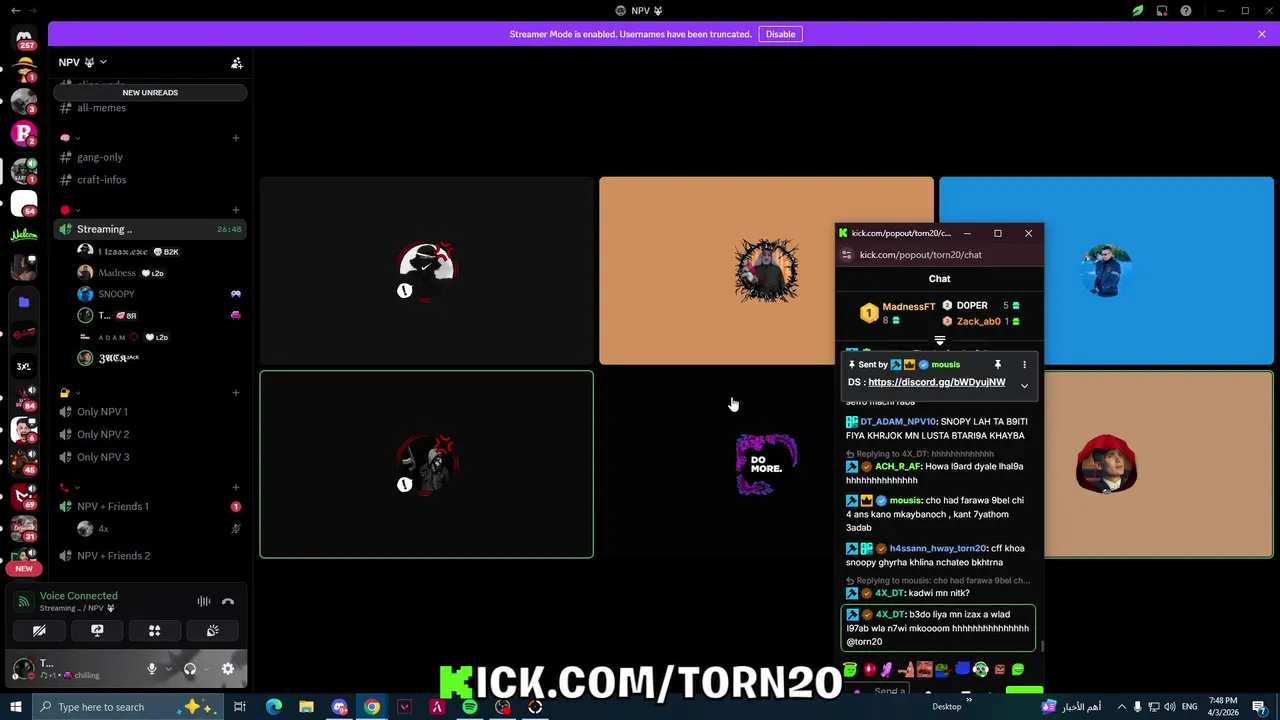Click username mousis in Kick chat
The width and height of the screenshot is (1280, 720).
906,500
